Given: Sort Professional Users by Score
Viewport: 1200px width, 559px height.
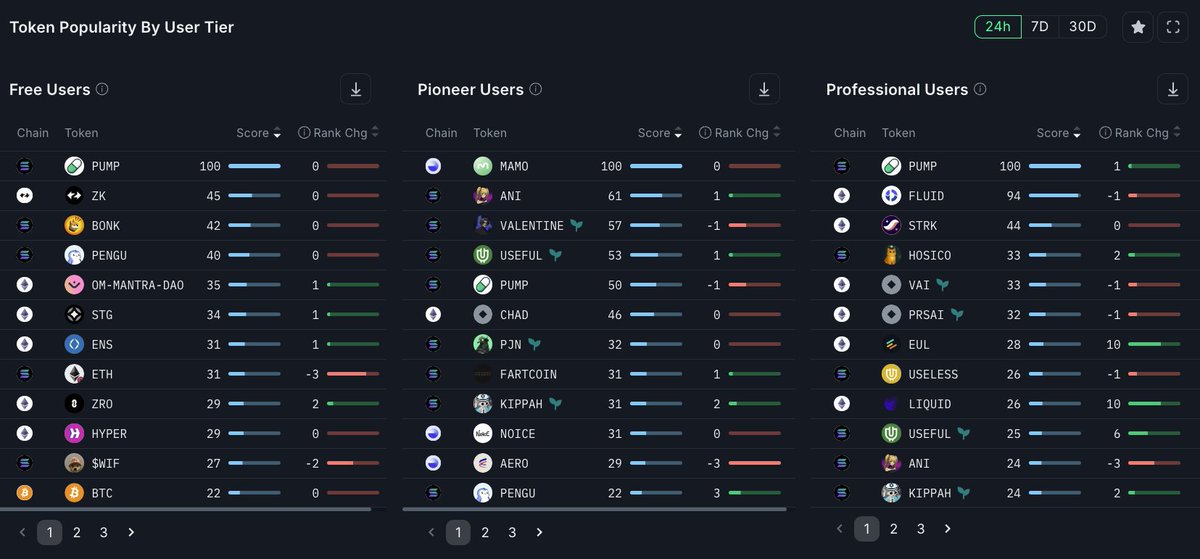Looking at the screenshot, I should tap(1059, 133).
